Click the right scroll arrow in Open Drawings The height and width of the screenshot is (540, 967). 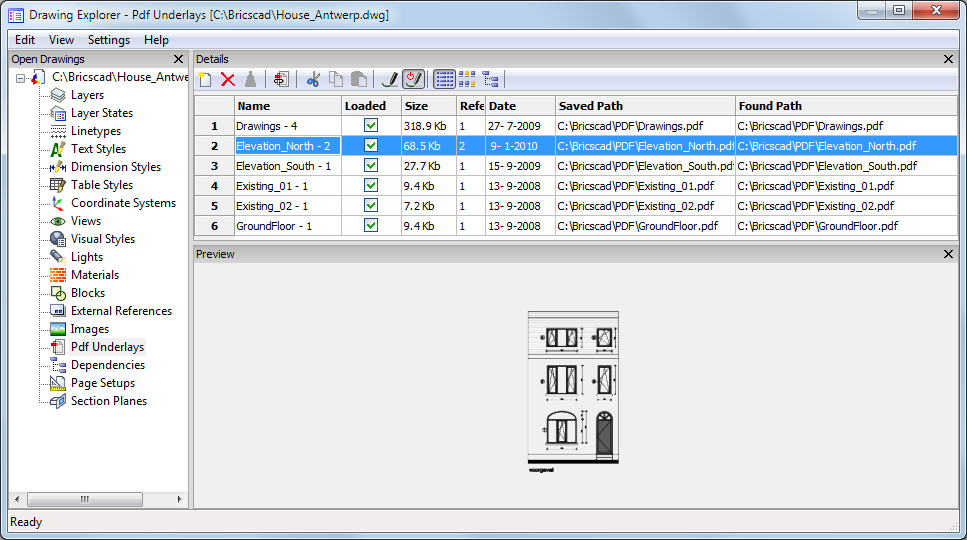click(x=179, y=499)
